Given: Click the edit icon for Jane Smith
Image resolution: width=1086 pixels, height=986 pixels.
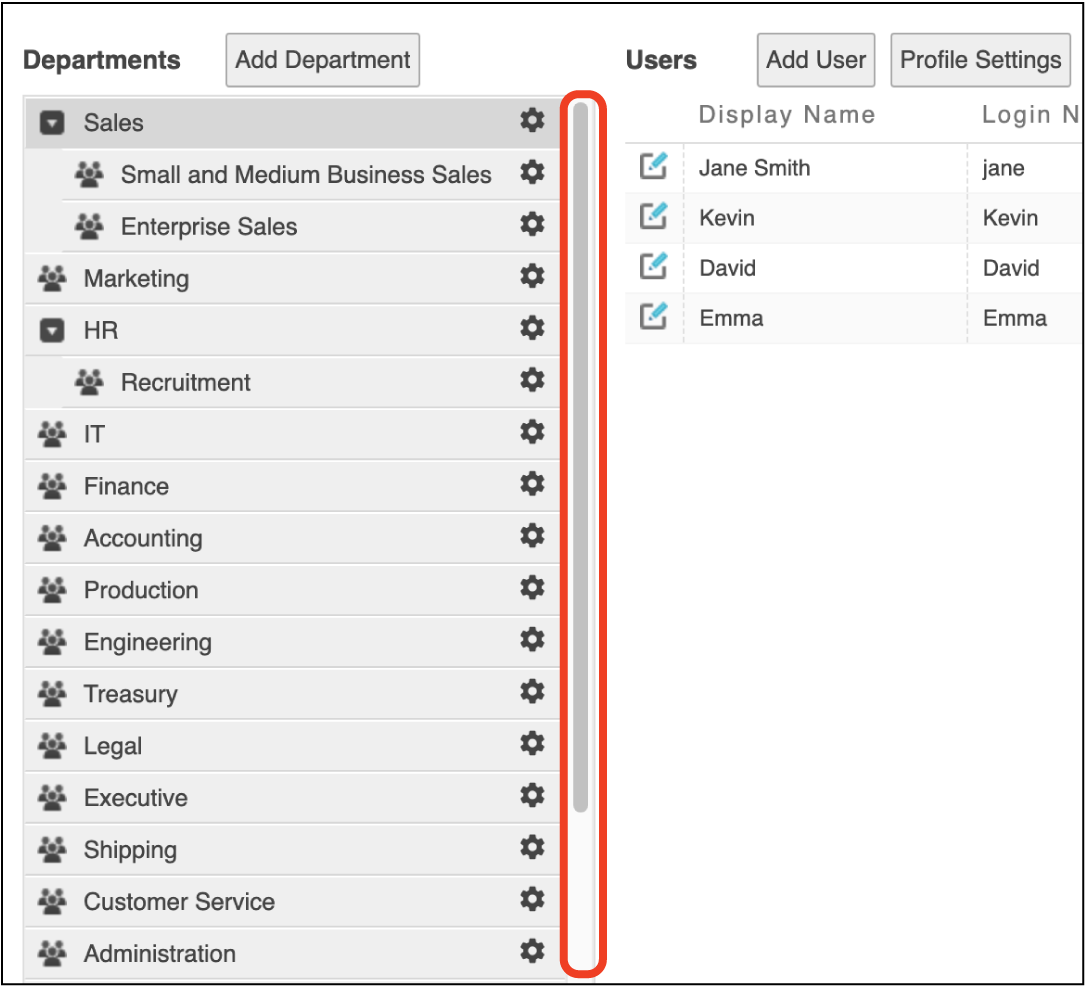Looking at the screenshot, I should [653, 166].
